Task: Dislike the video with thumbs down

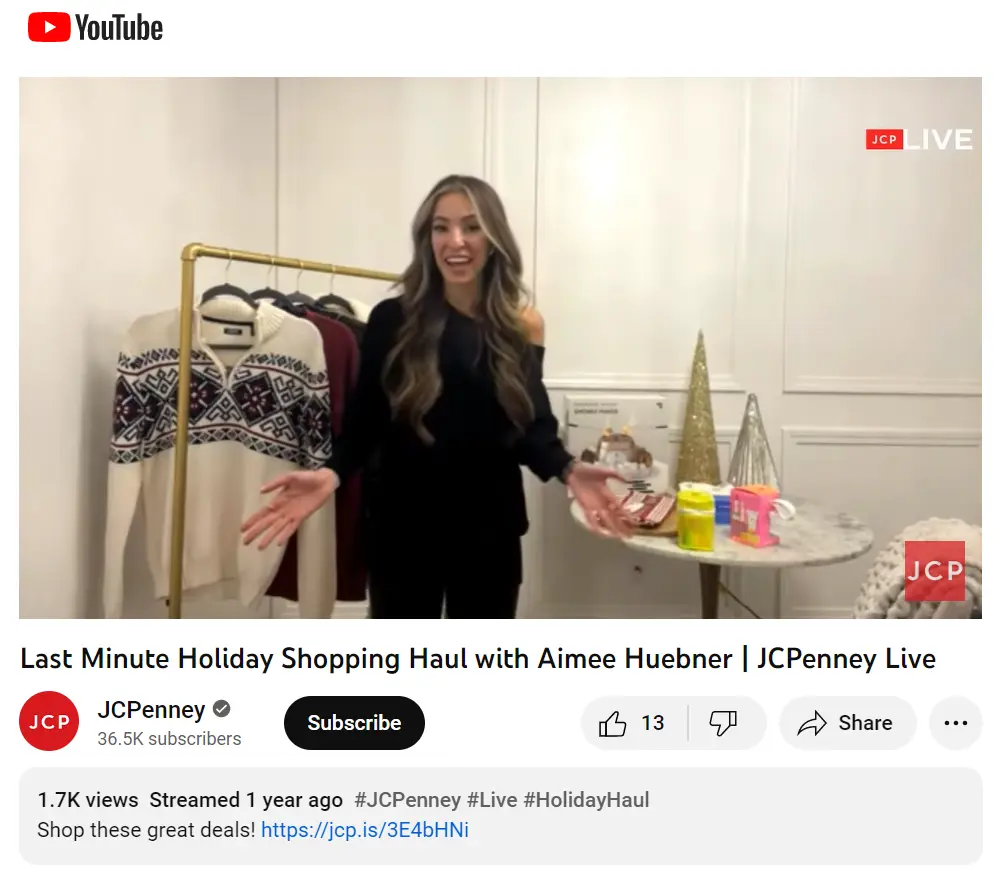Action: 723,723
